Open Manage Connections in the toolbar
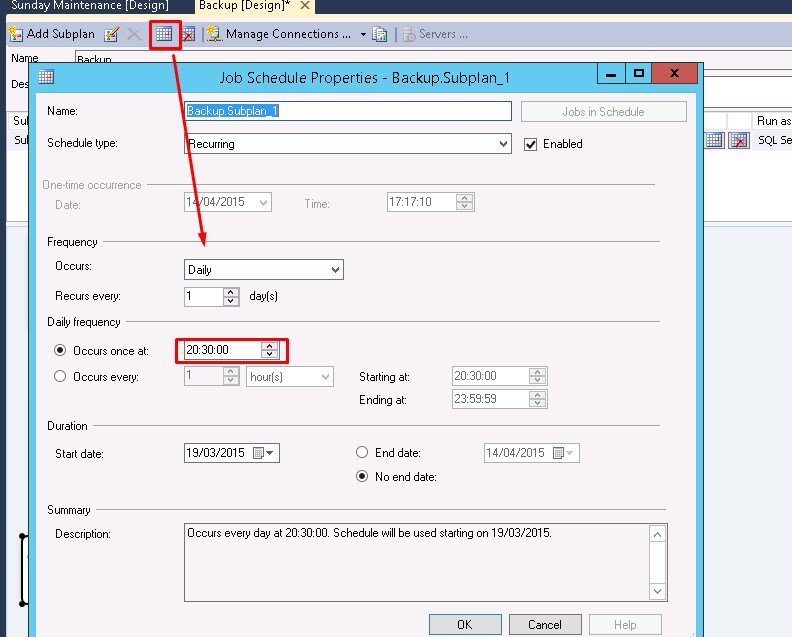The image size is (792, 637). pos(285,34)
